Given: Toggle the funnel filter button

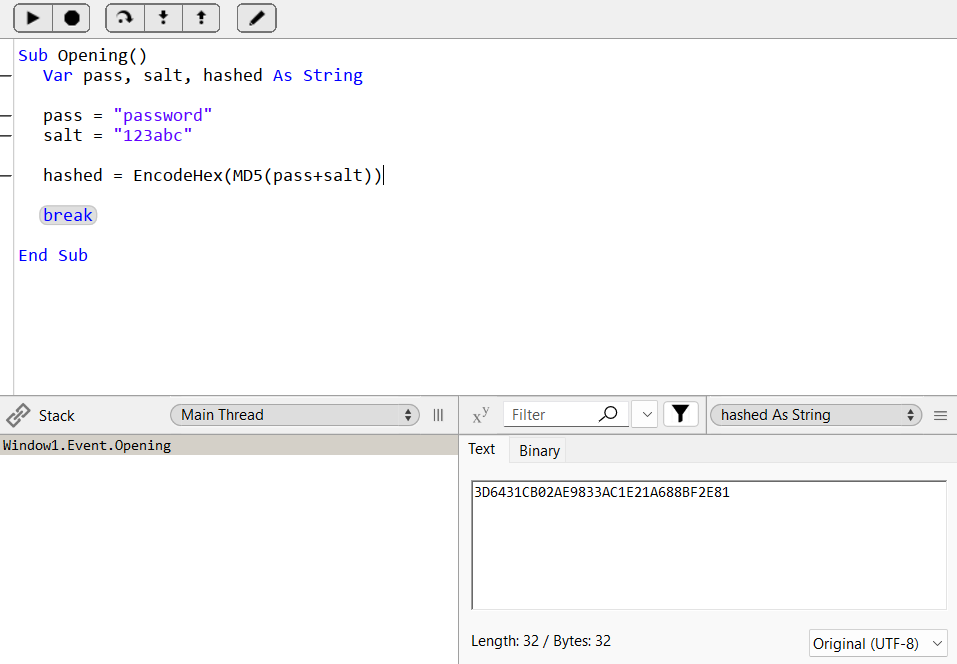Looking at the screenshot, I should click(681, 414).
